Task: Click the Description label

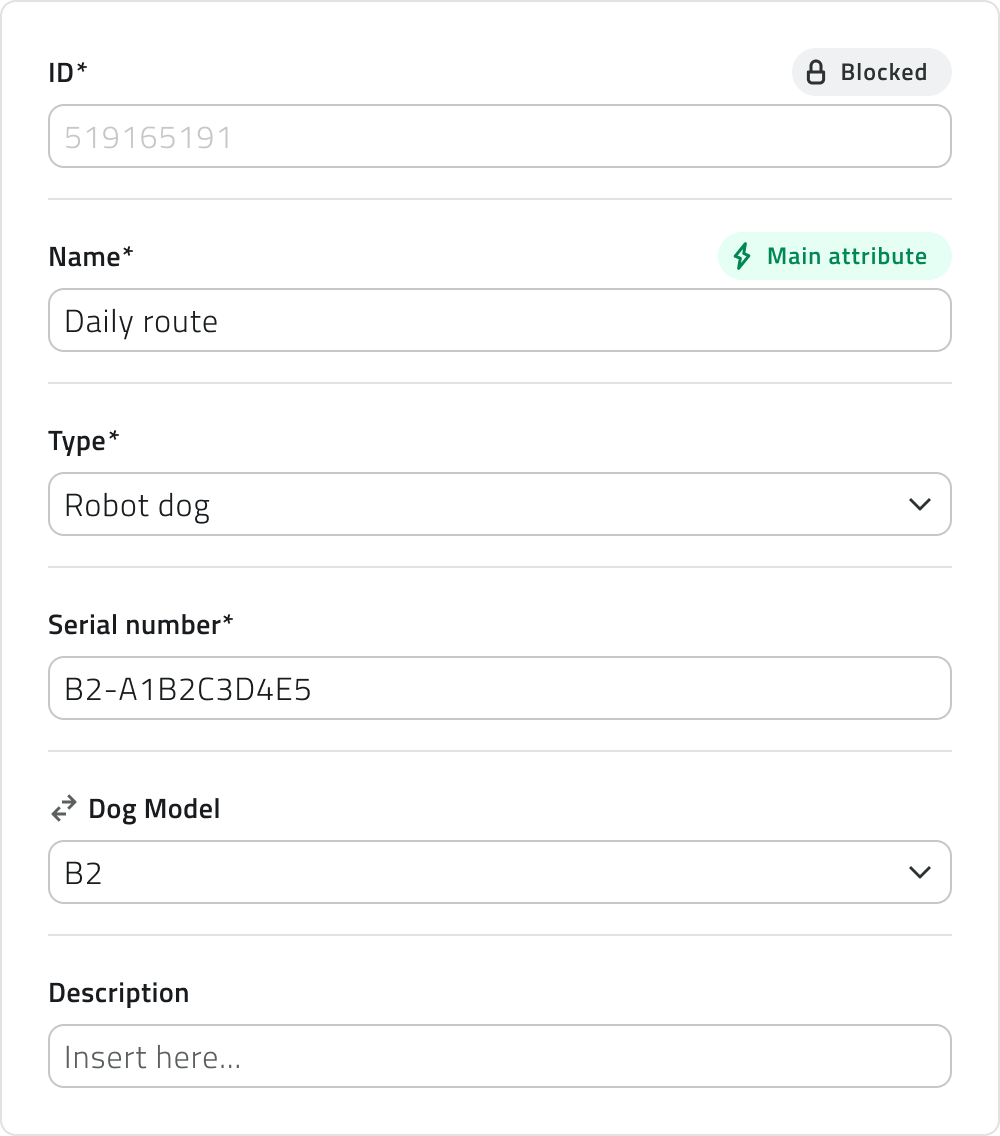Action: pos(119,993)
